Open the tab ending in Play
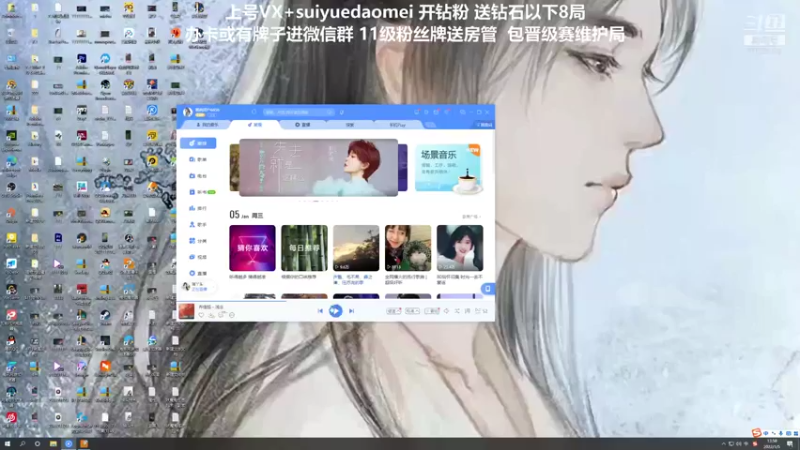 coord(397,125)
